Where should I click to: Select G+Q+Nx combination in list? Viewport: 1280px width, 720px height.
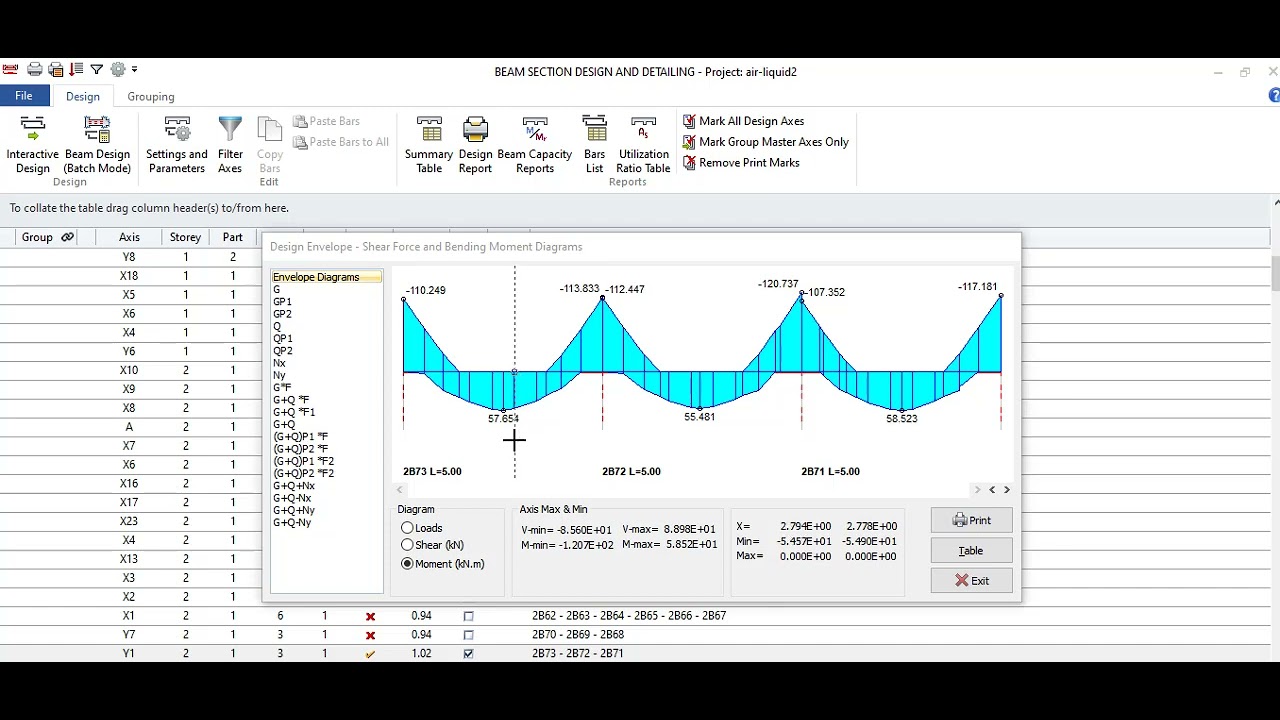tap(294, 486)
